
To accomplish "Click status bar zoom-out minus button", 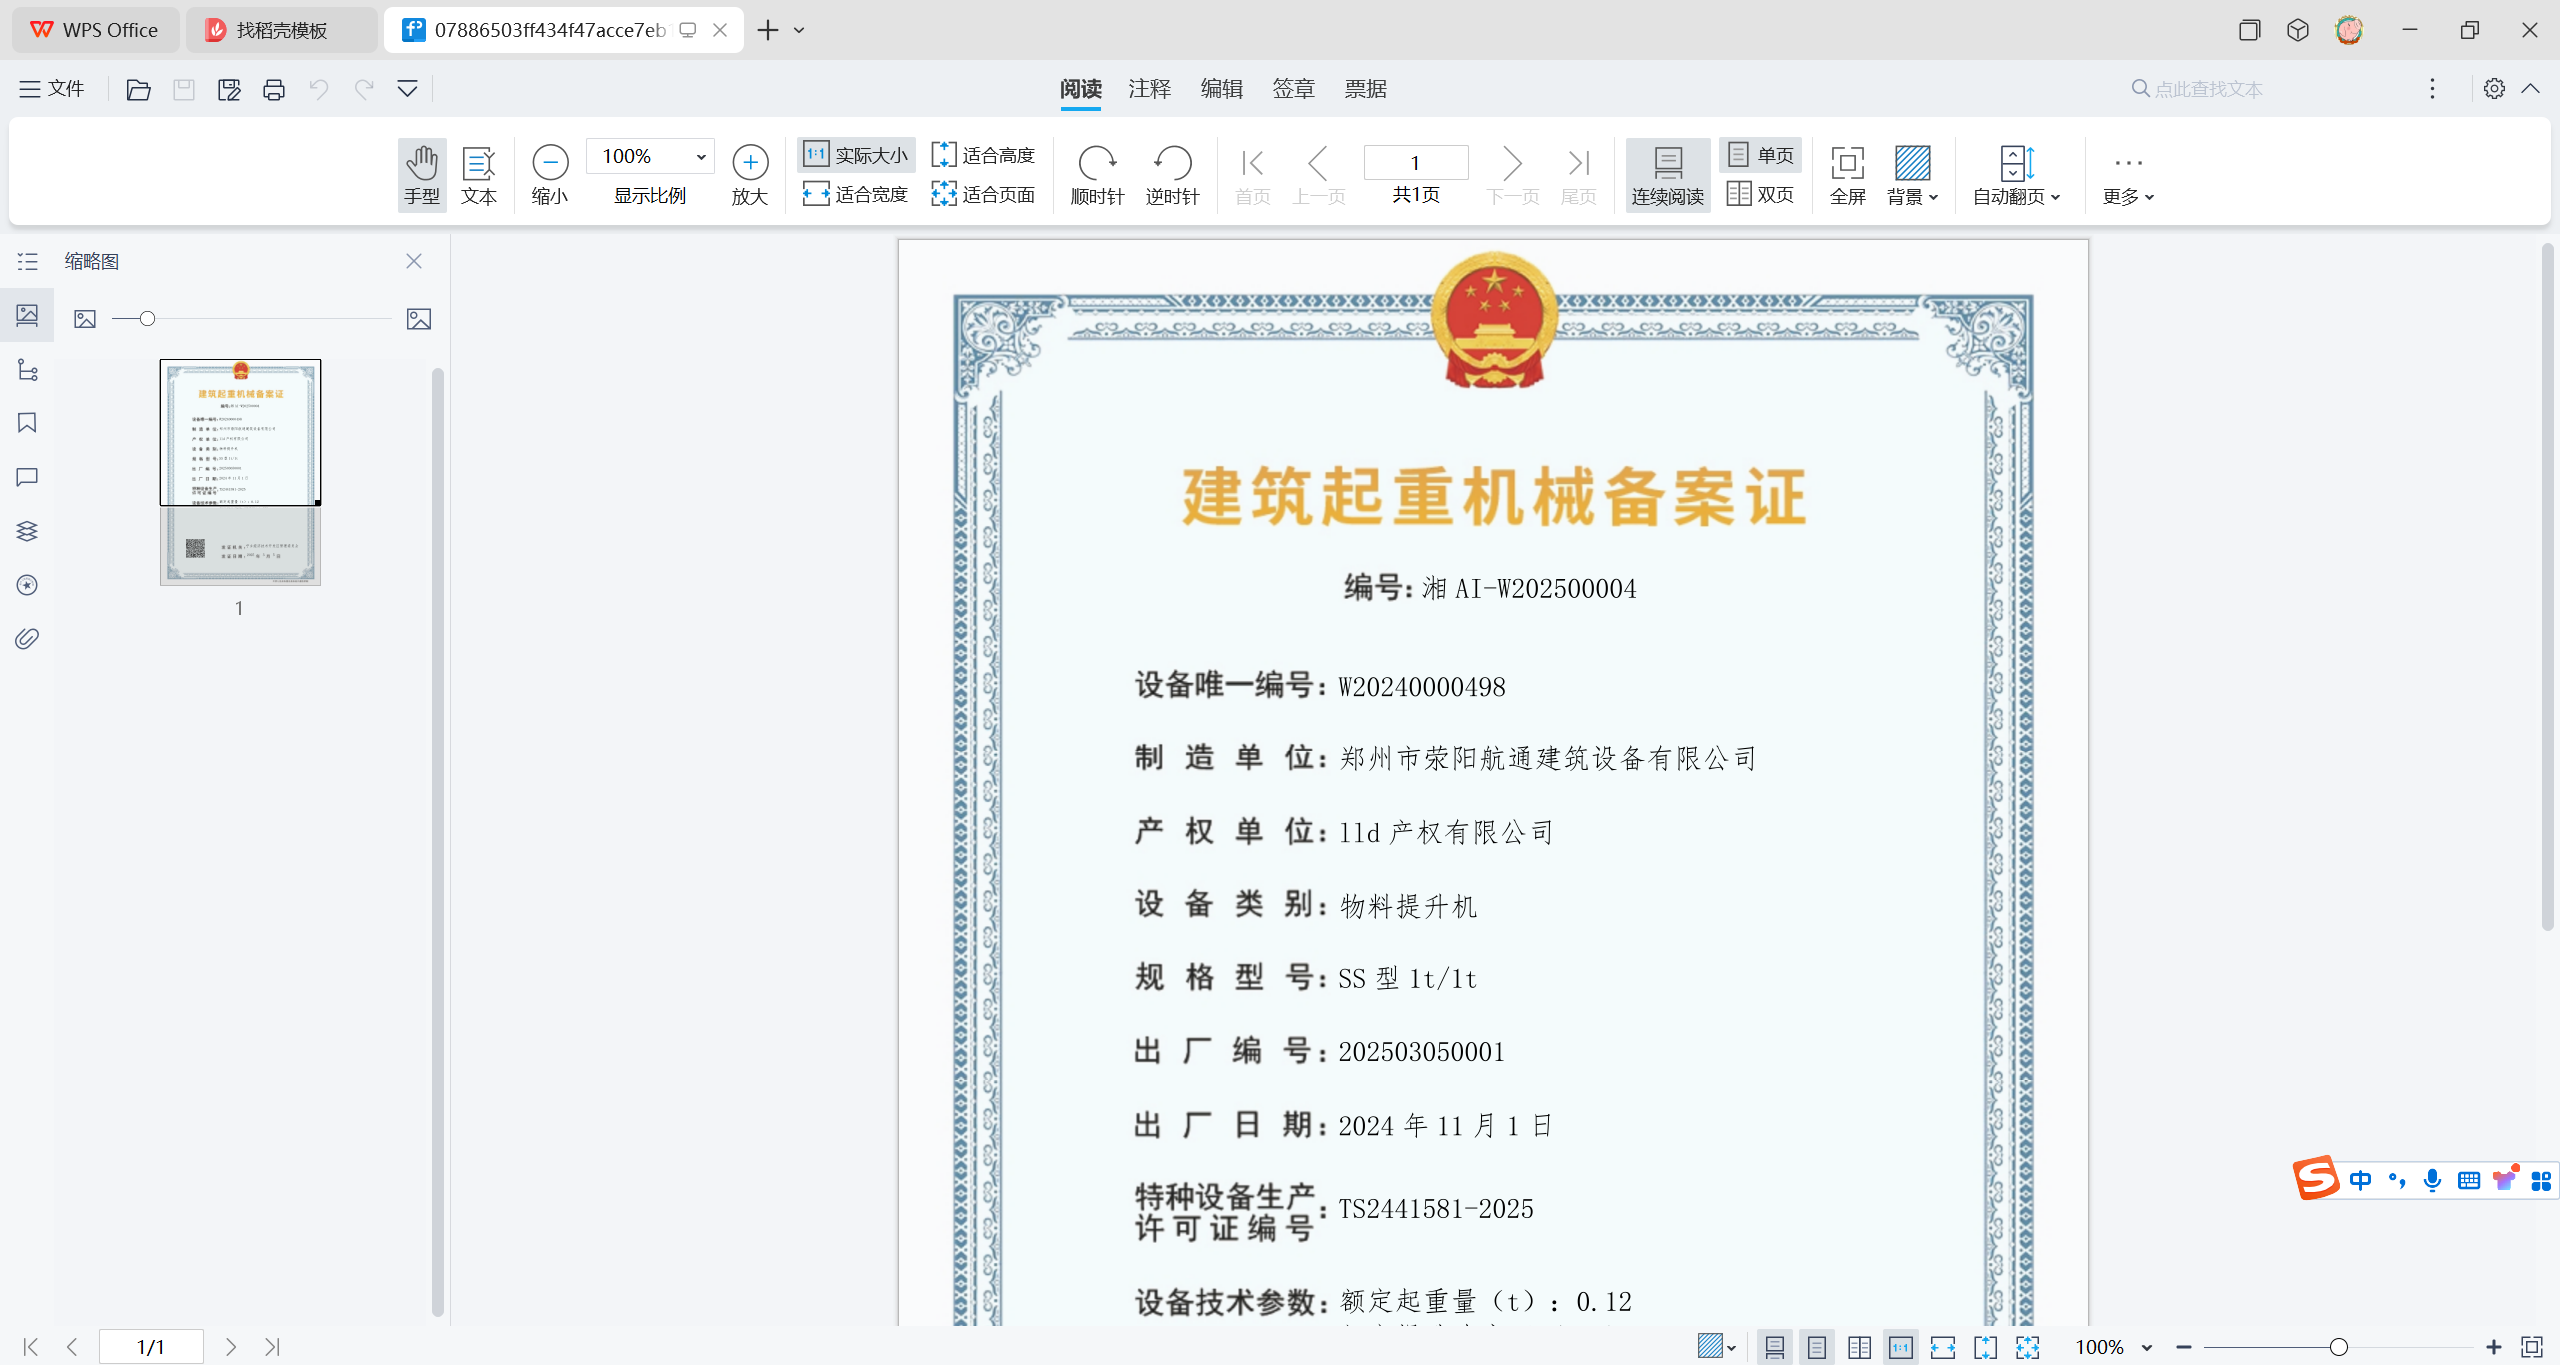I will (x=2184, y=1347).
